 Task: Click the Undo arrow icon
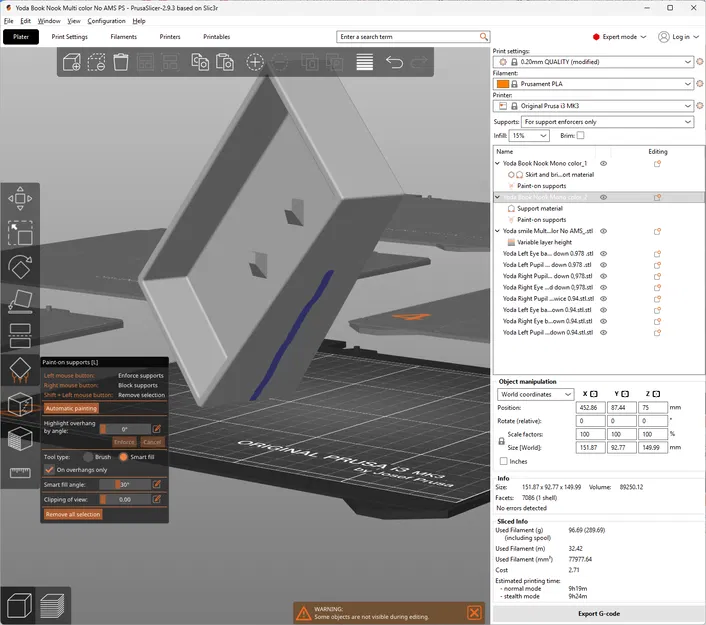394,62
